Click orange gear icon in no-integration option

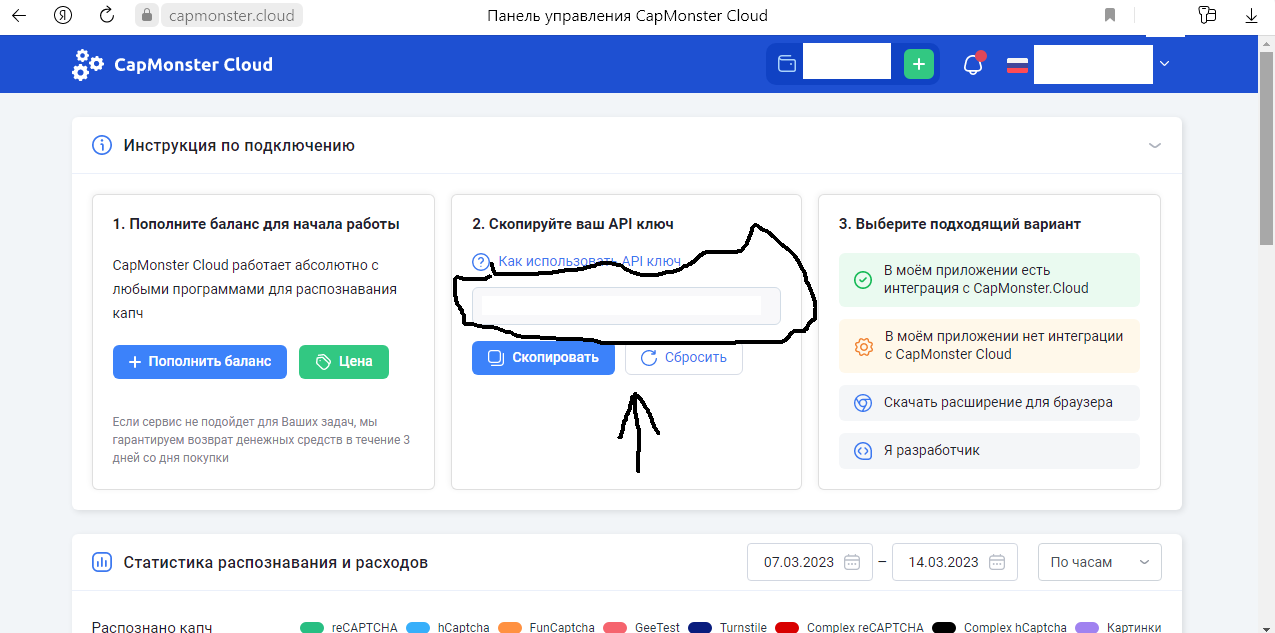pyautogui.click(x=862, y=346)
